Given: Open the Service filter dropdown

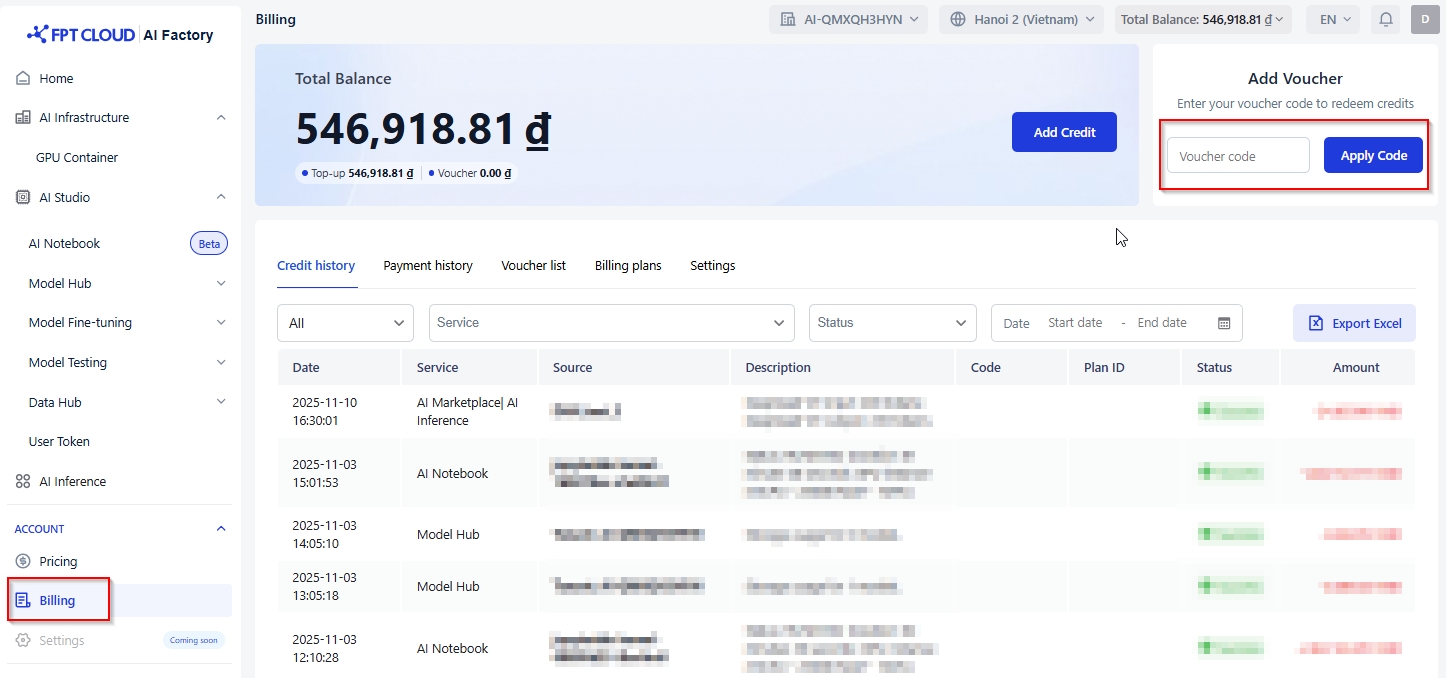Looking at the screenshot, I should click(611, 323).
